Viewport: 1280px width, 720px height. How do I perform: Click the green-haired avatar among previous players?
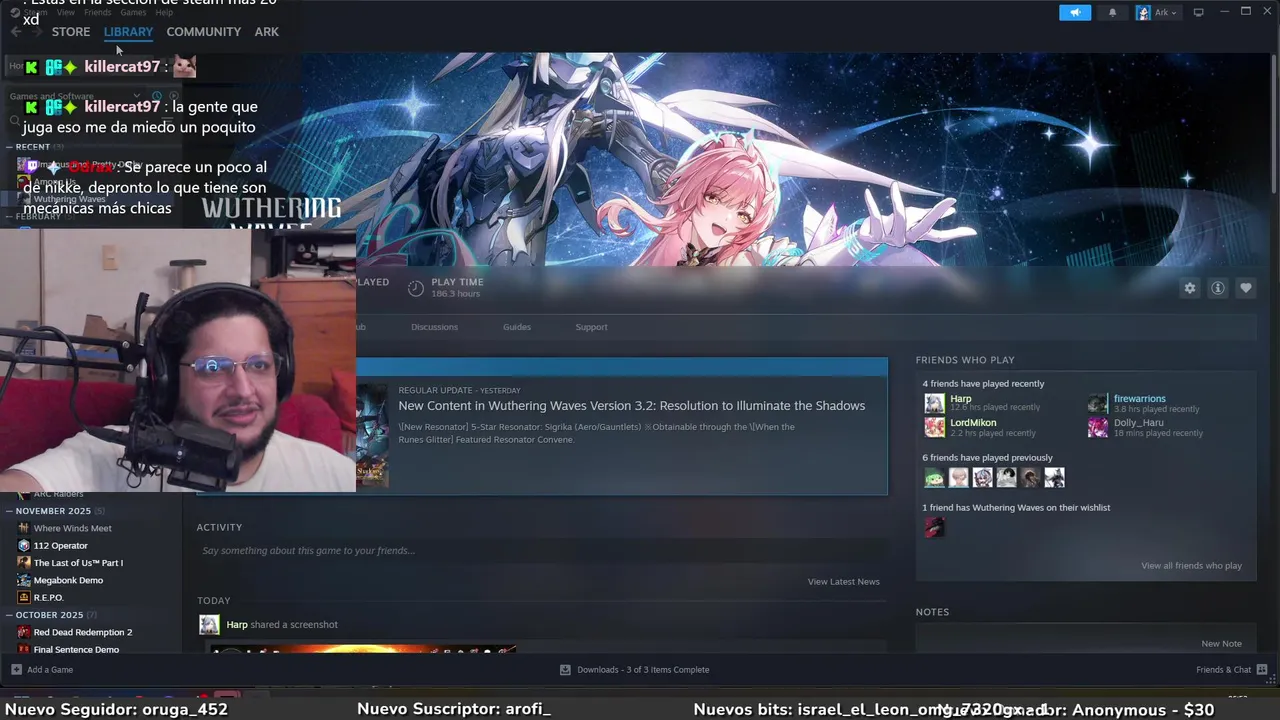tap(934, 478)
